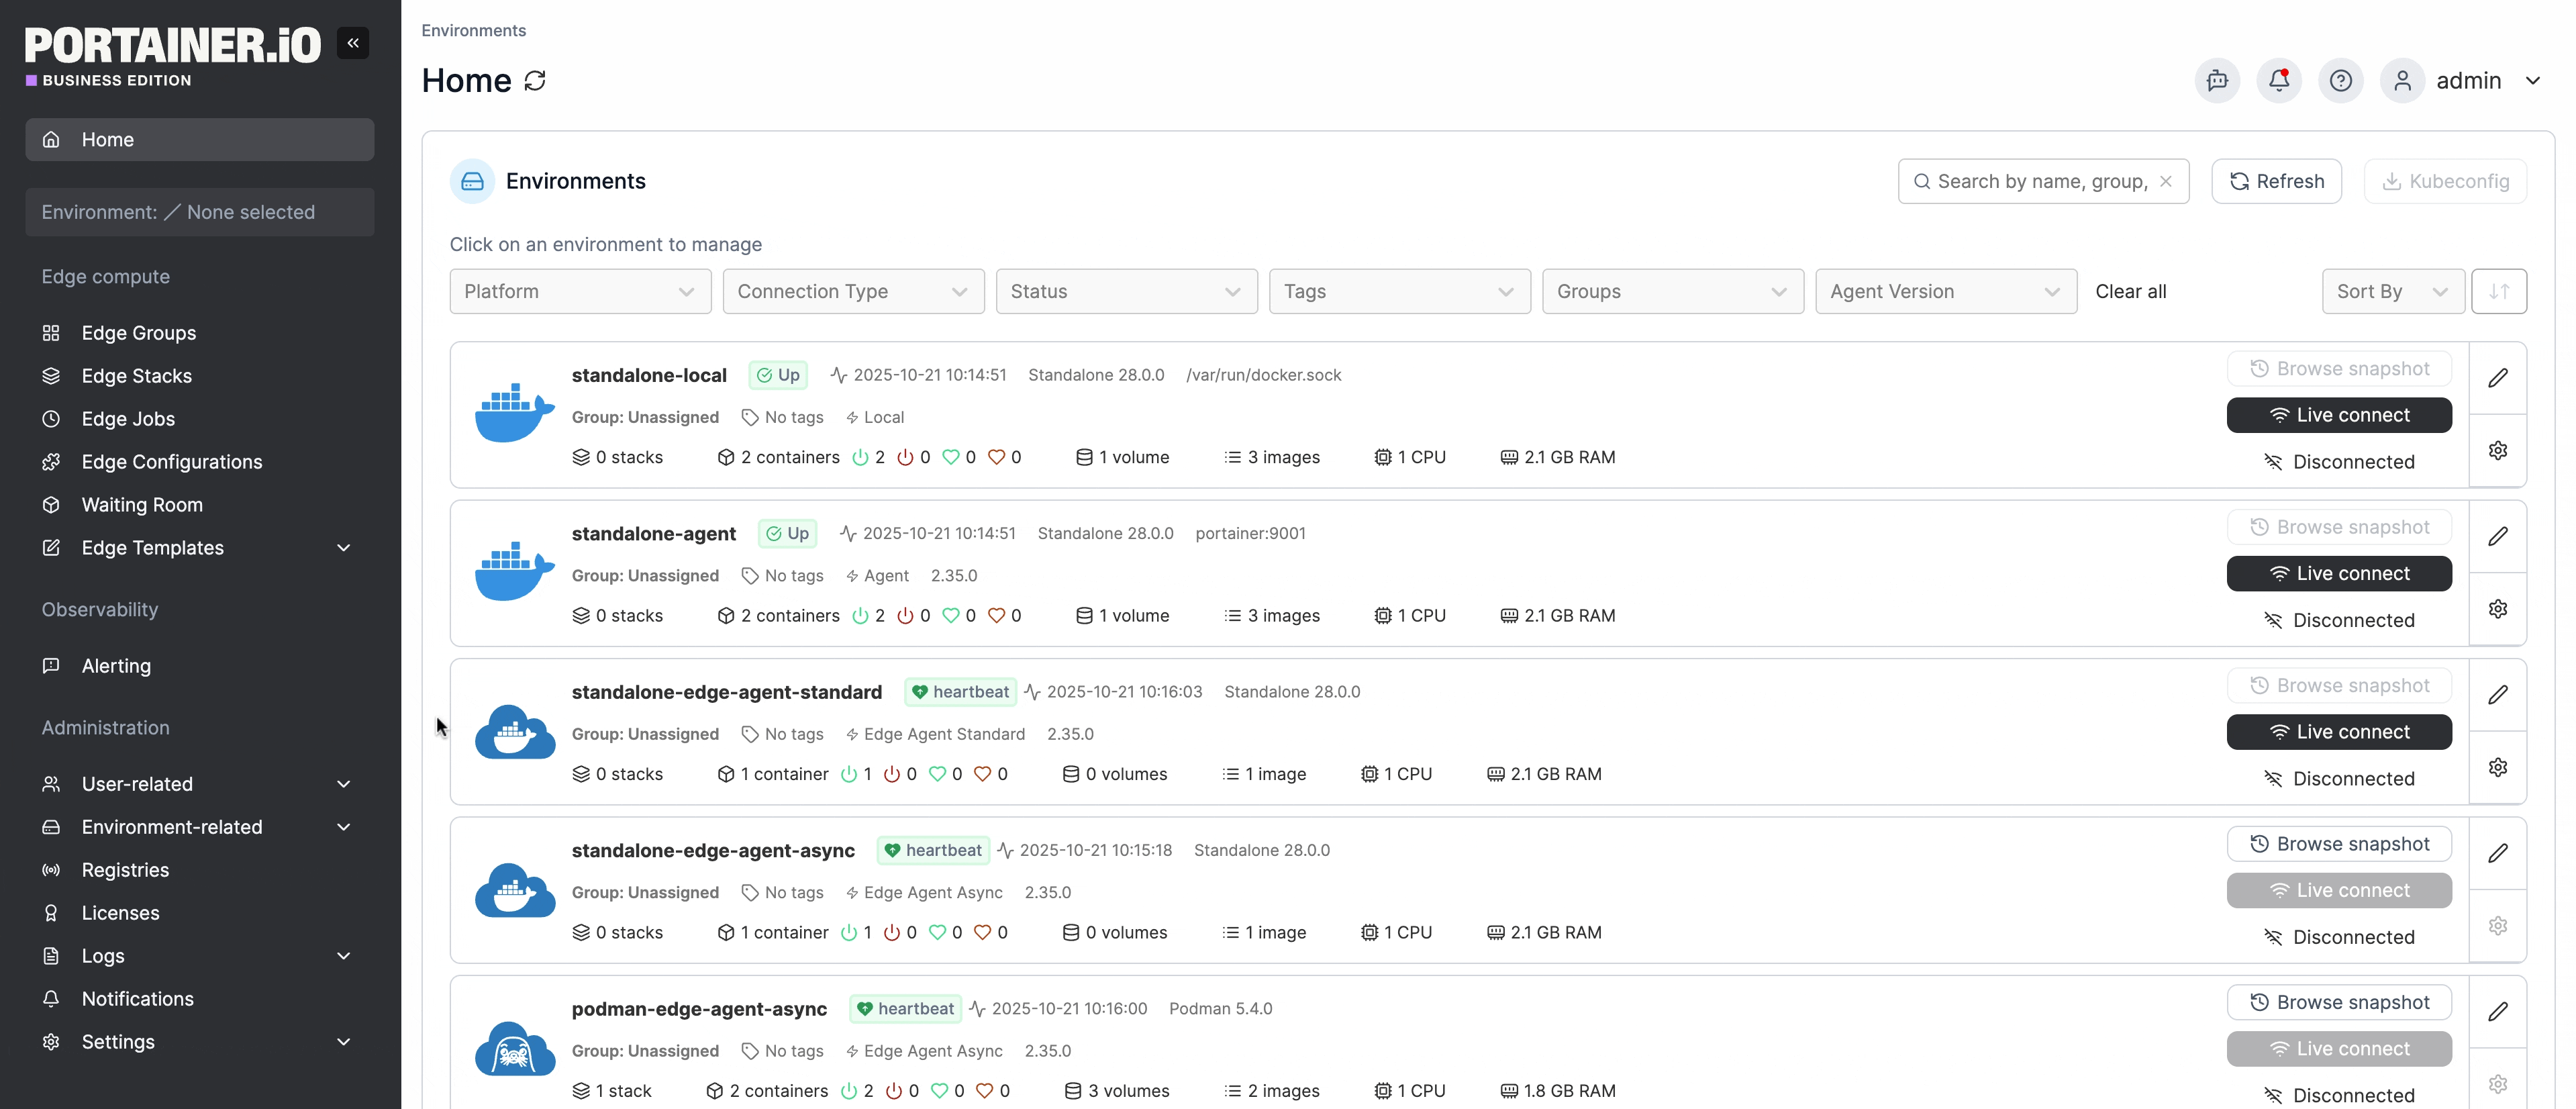
Task: Click the refresh icon beside Home title
Action: (535, 81)
